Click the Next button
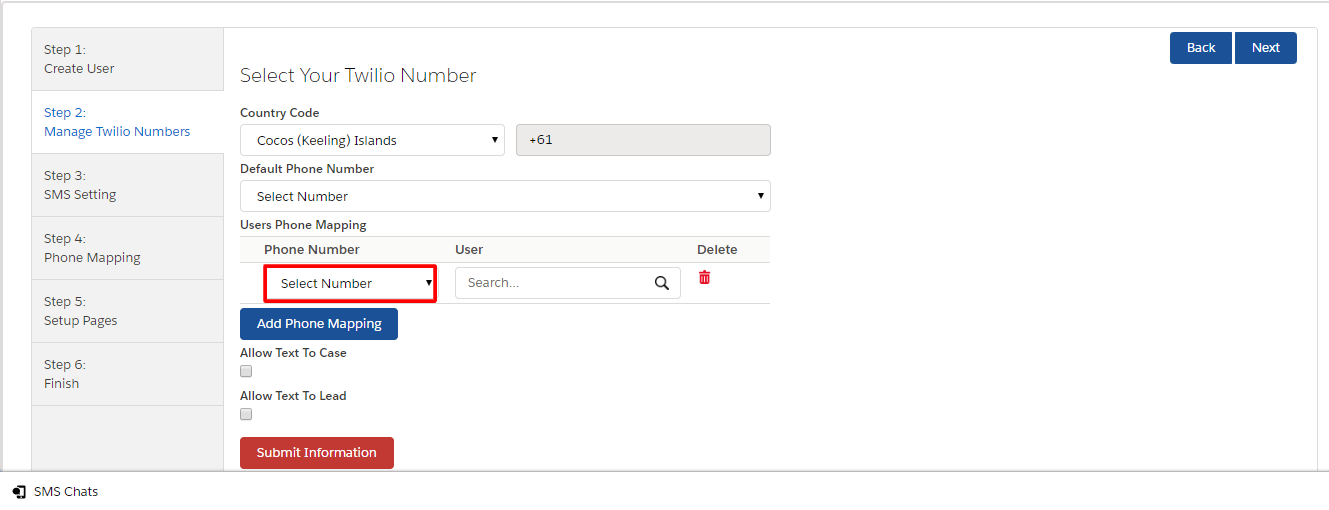This screenshot has width=1329, height=510. 1266,48
